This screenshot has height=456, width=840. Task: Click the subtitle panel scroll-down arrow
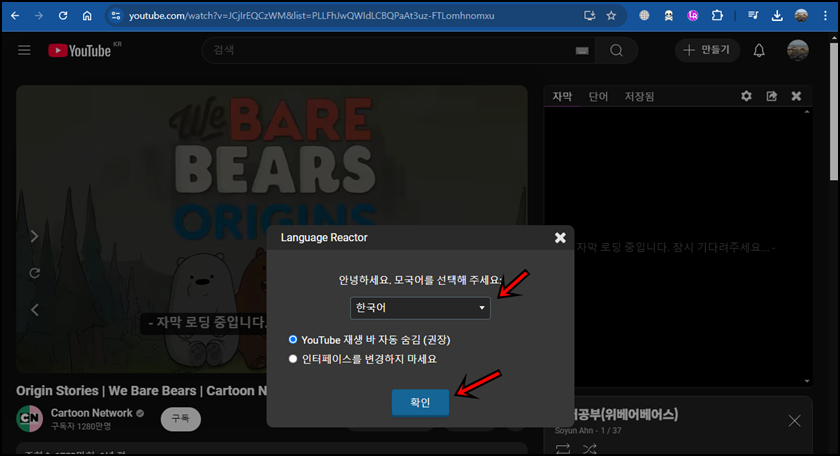pos(807,381)
